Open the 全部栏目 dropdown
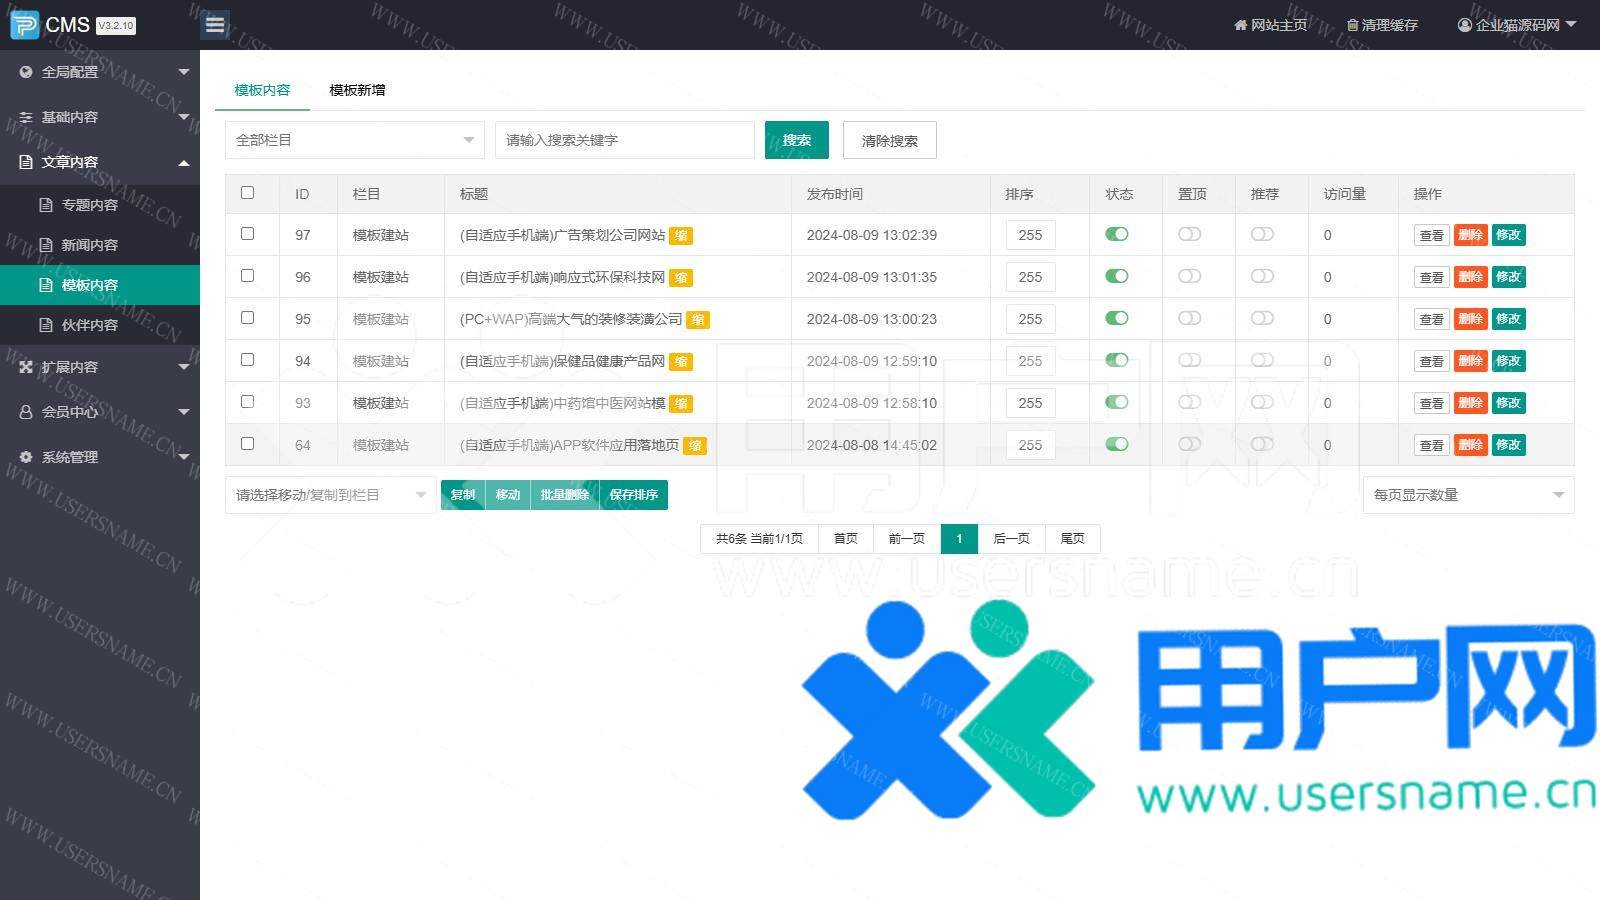This screenshot has height=900, width=1600. 354,140
